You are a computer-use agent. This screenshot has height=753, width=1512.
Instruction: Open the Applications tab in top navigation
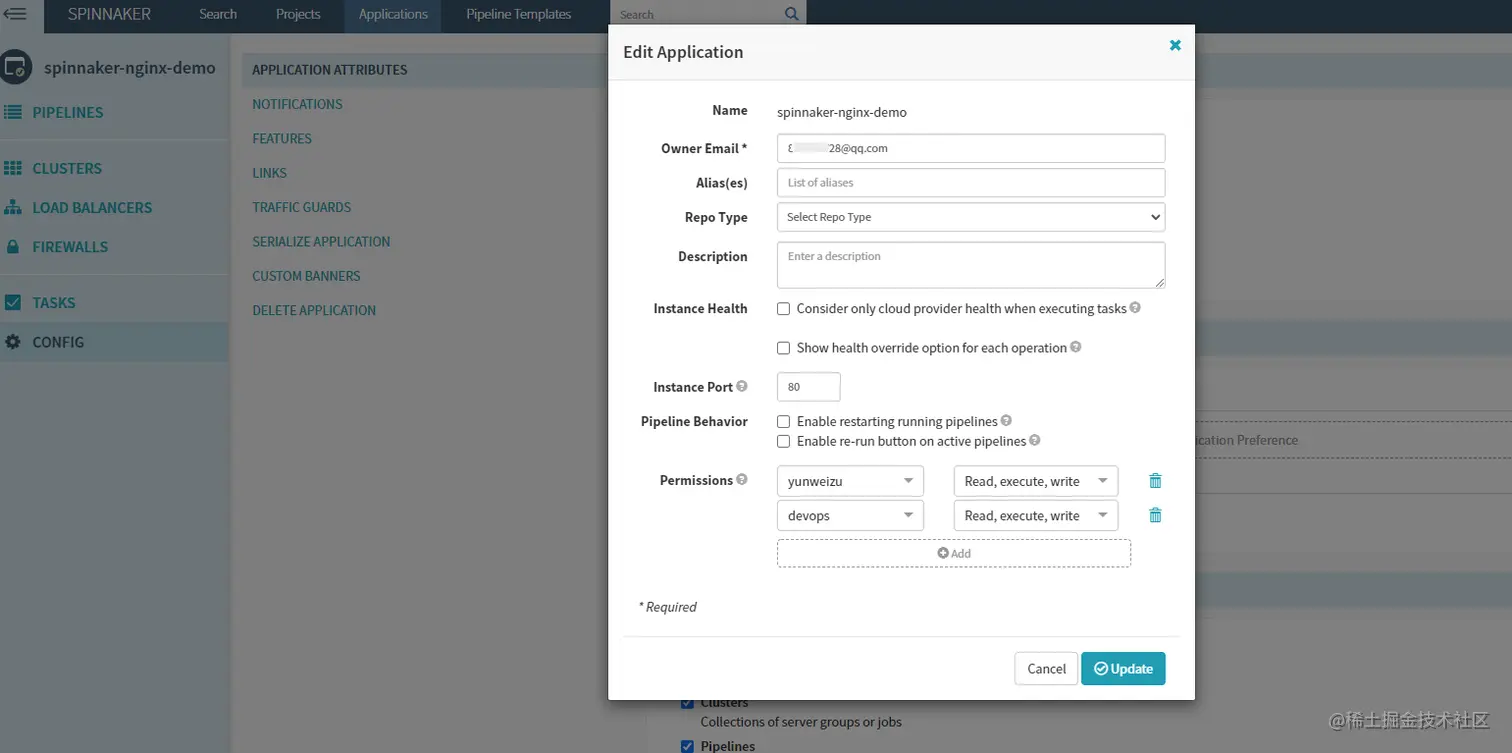point(393,14)
